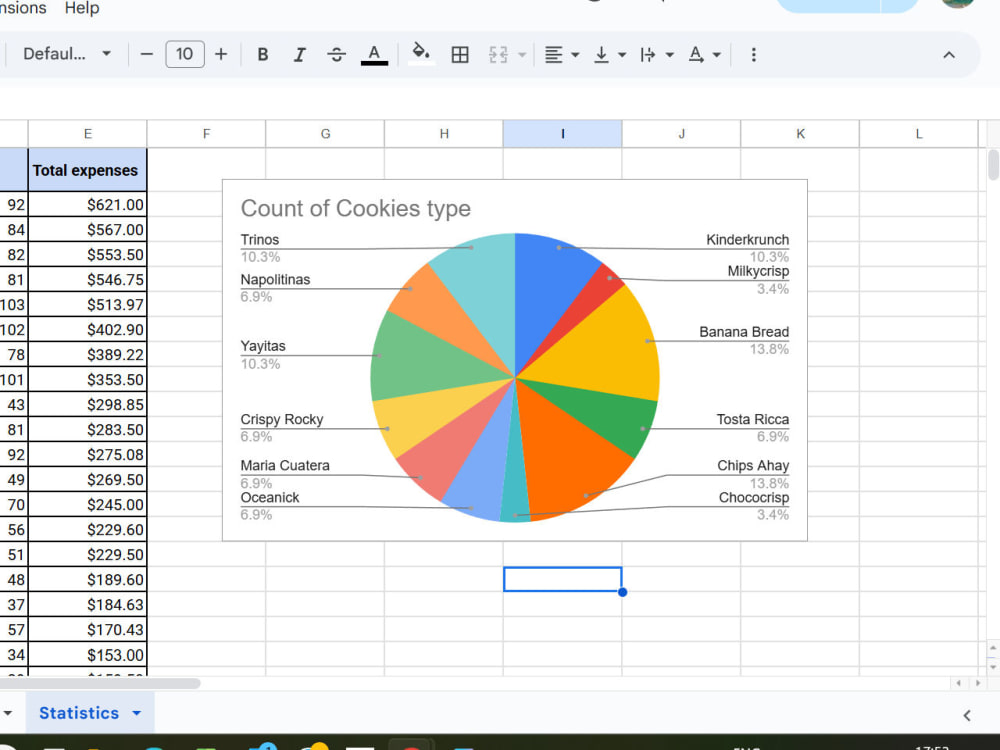Toggle bold formatting

263,55
